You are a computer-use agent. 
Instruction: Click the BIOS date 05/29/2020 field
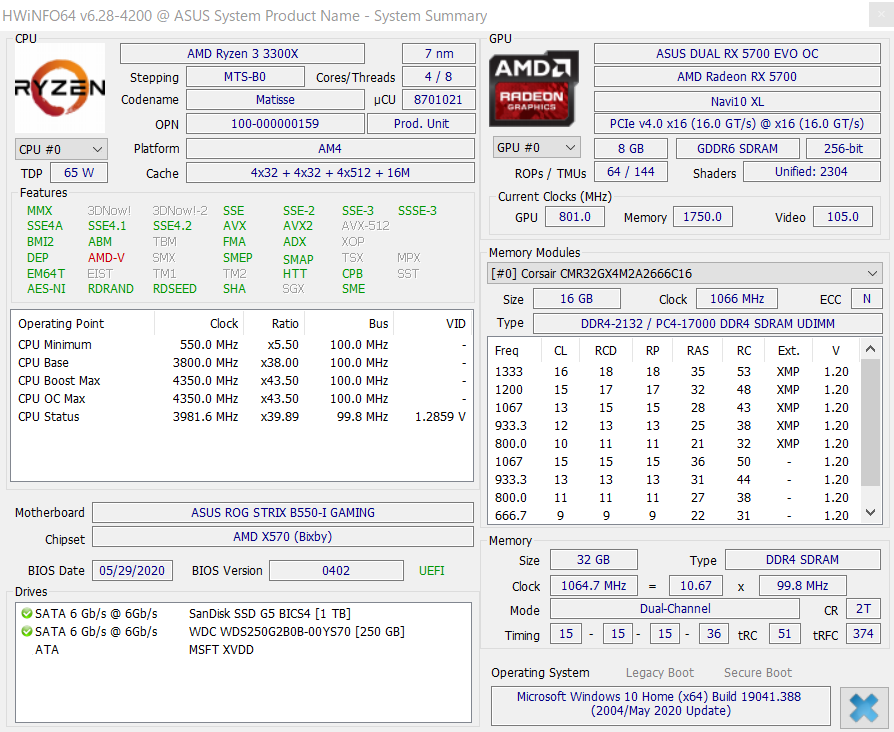tap(132, 571)
